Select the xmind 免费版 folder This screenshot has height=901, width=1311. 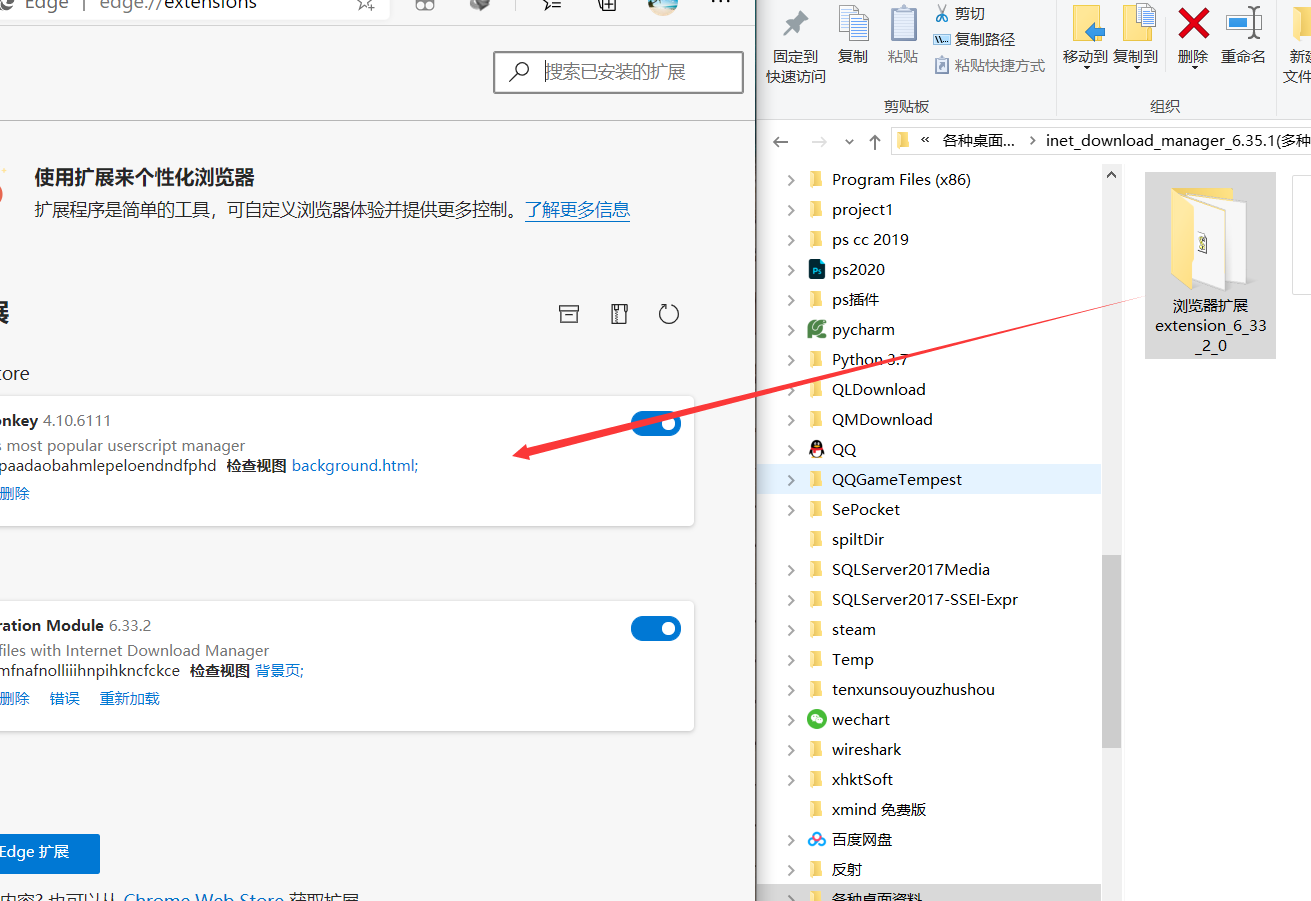879,809
